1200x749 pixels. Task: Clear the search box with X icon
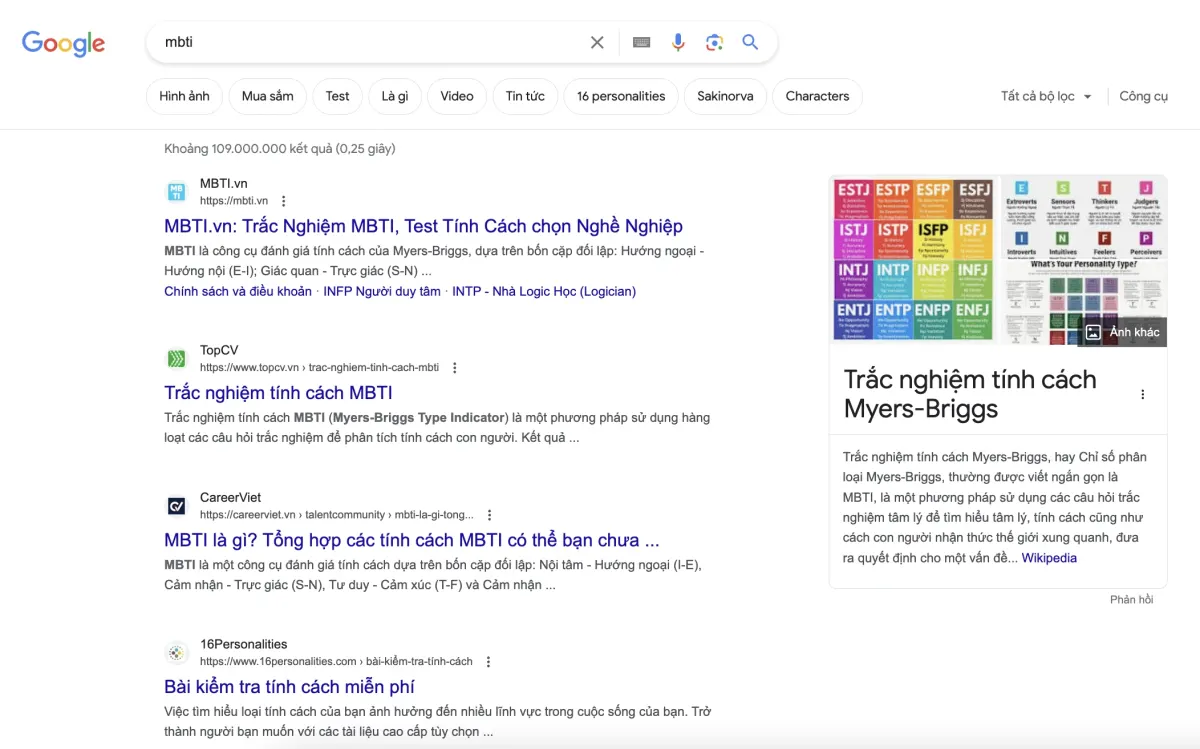click(597, 42)
